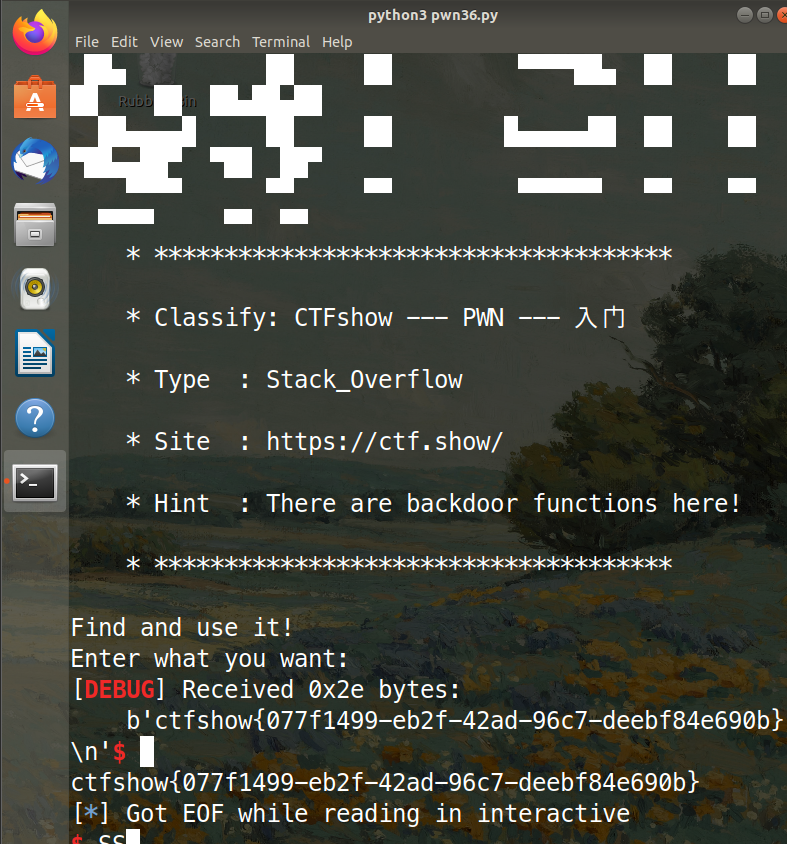Close the python3 pwn36.py terminal window
This screenshot has height=844, width=787.
pos(783,15)
